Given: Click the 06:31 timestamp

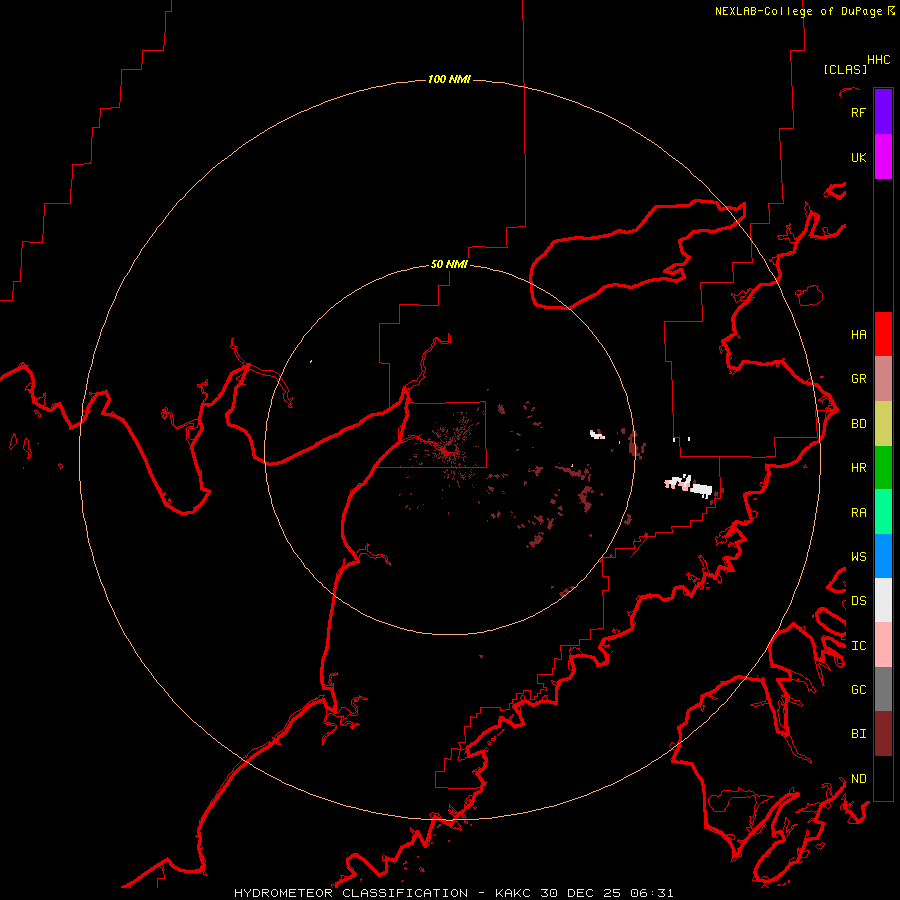Looking at the screenshot, I should click(652, 893).
